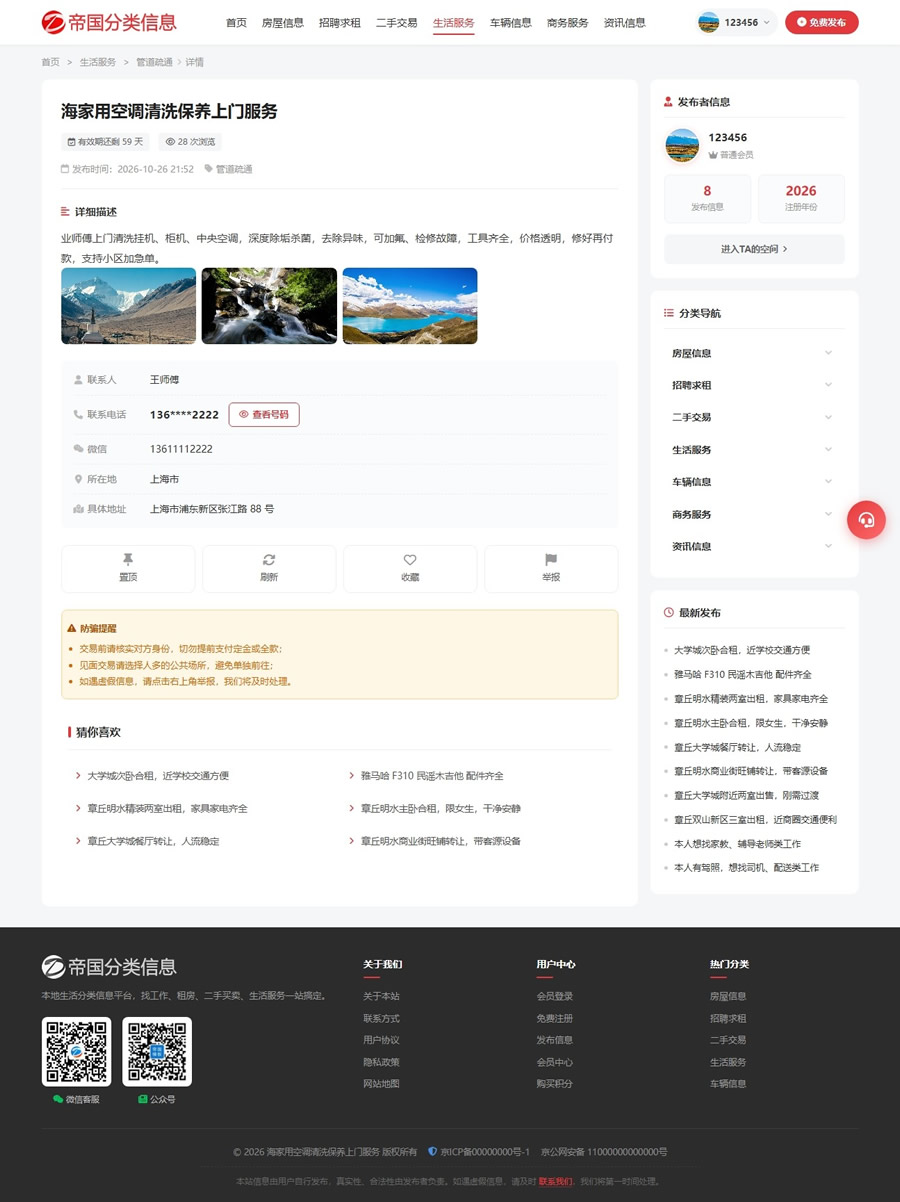Image resolution: width=900 pixels, height=1202 pixels.
Task: Click 会员登录 in footer
Action: (555, 996)
